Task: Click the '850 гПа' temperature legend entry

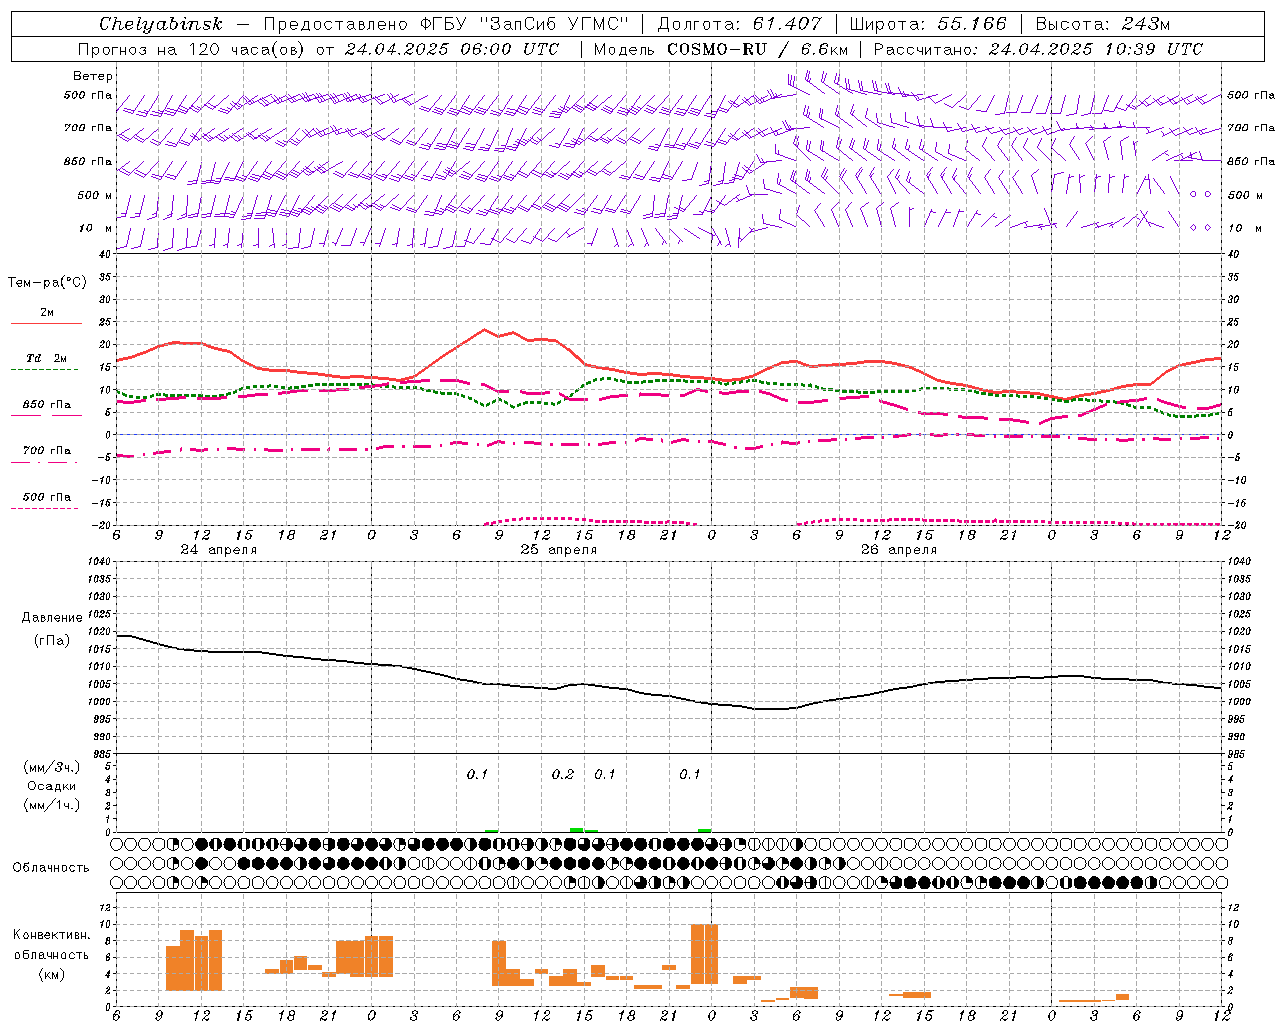Action: [47, 404]
